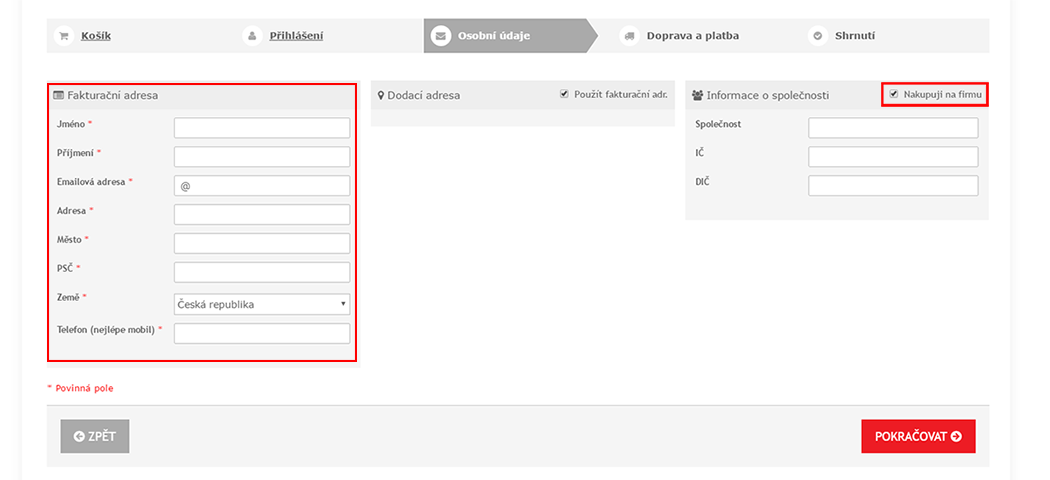This screenshot has height=480, width=1050.
Task: Click the Společnost company name field
Action: point(893,128)
